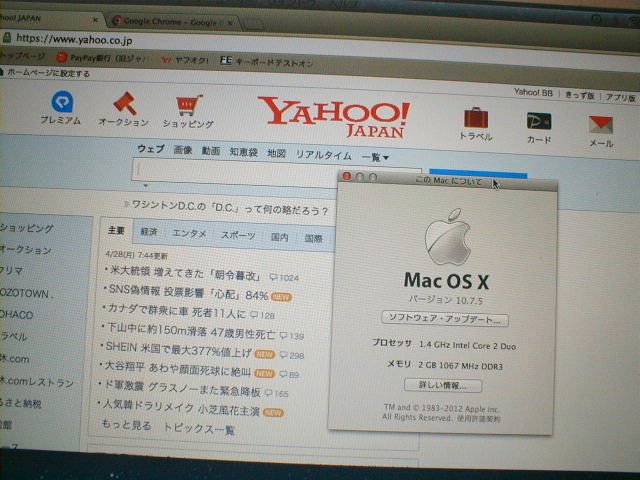Screen dimensions: 640x480
Task: Switch to the 主要 news tab
Action: pos(116,231)
